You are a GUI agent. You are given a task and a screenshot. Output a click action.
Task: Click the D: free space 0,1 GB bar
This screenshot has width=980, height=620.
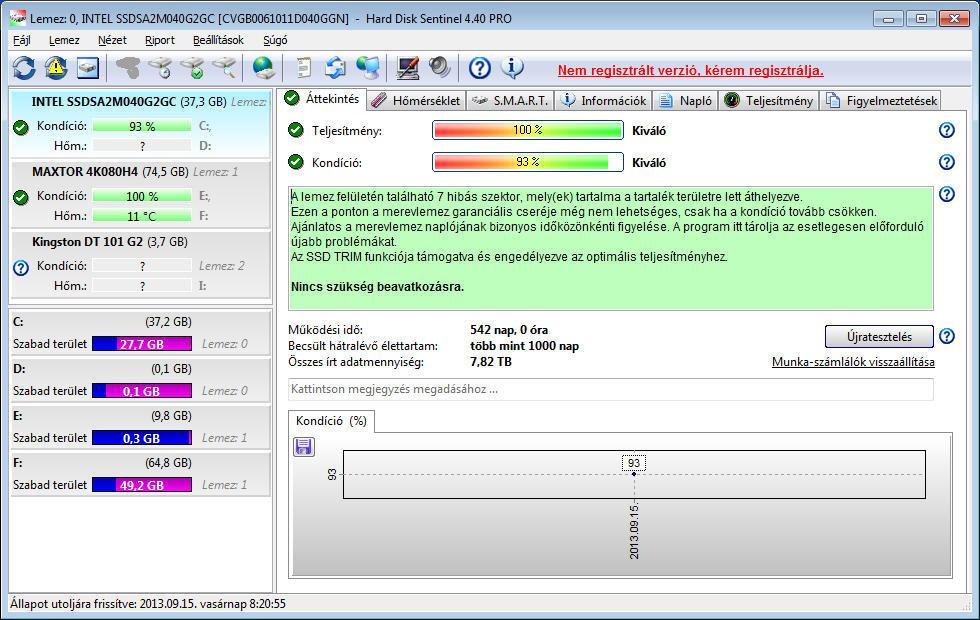[142, 391]
